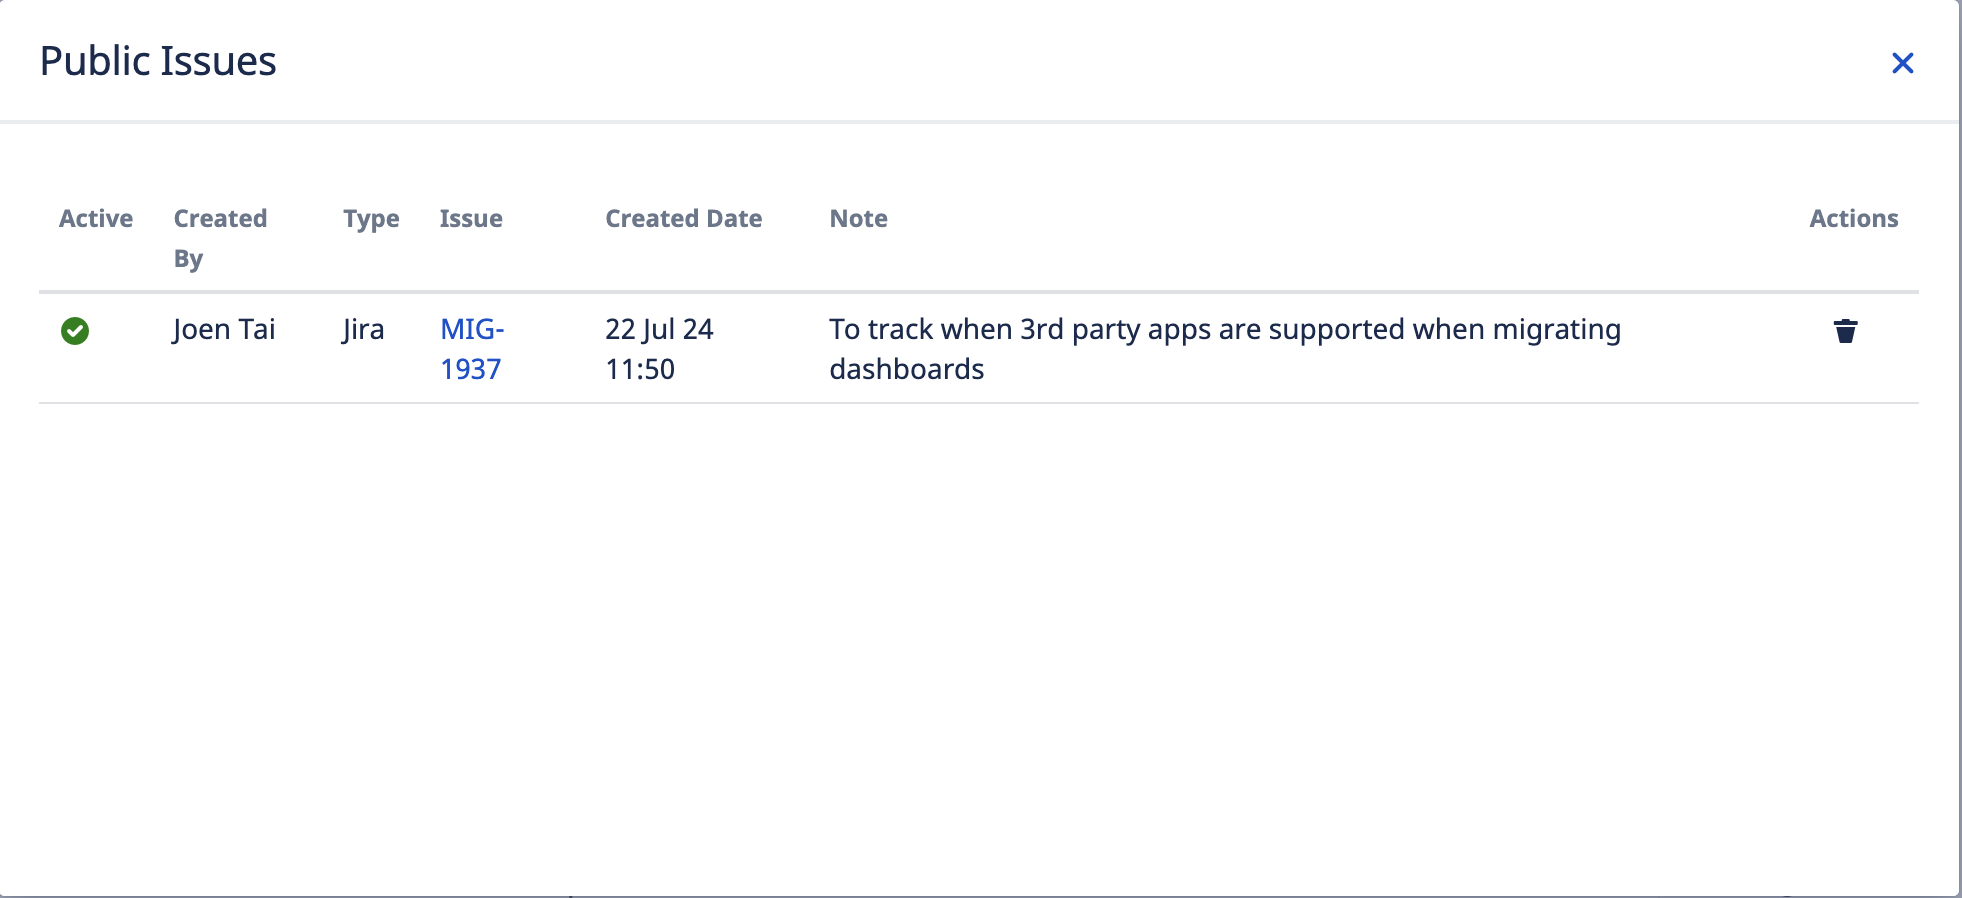
Task: Select the remove action for the Jira issue
Action: point(1845,330)
